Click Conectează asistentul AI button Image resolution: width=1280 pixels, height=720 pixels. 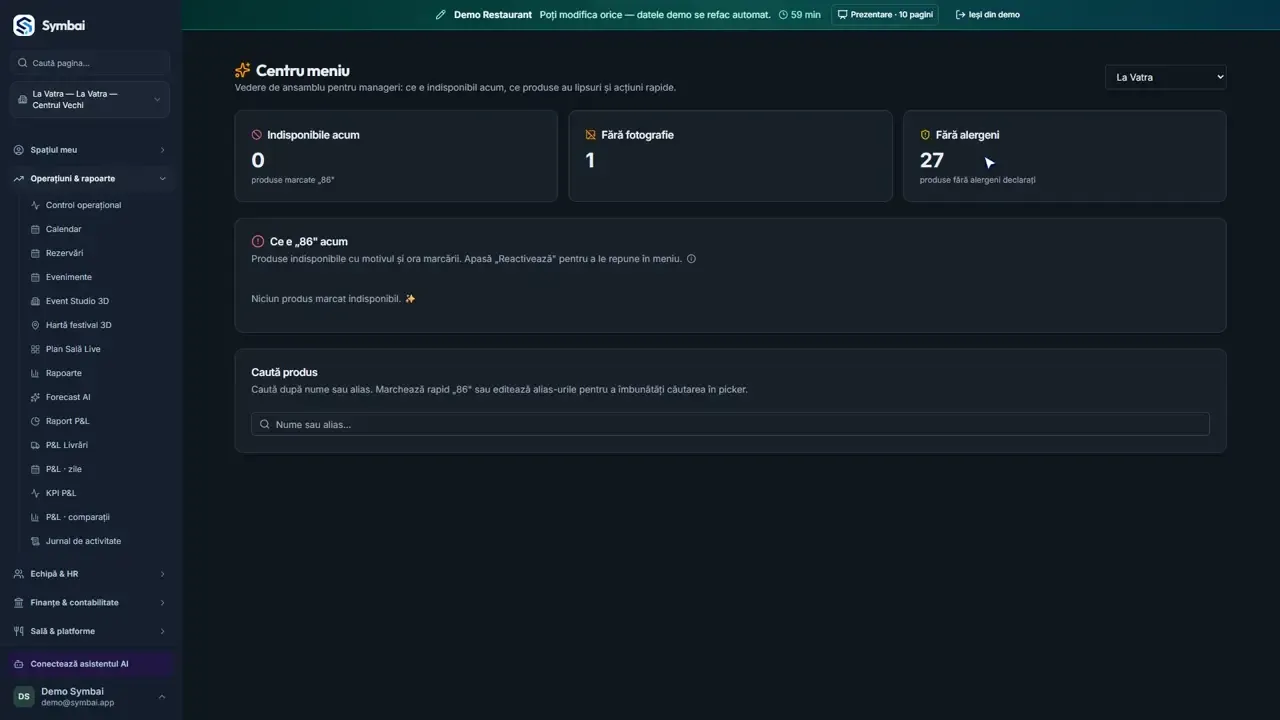point(90,664)
